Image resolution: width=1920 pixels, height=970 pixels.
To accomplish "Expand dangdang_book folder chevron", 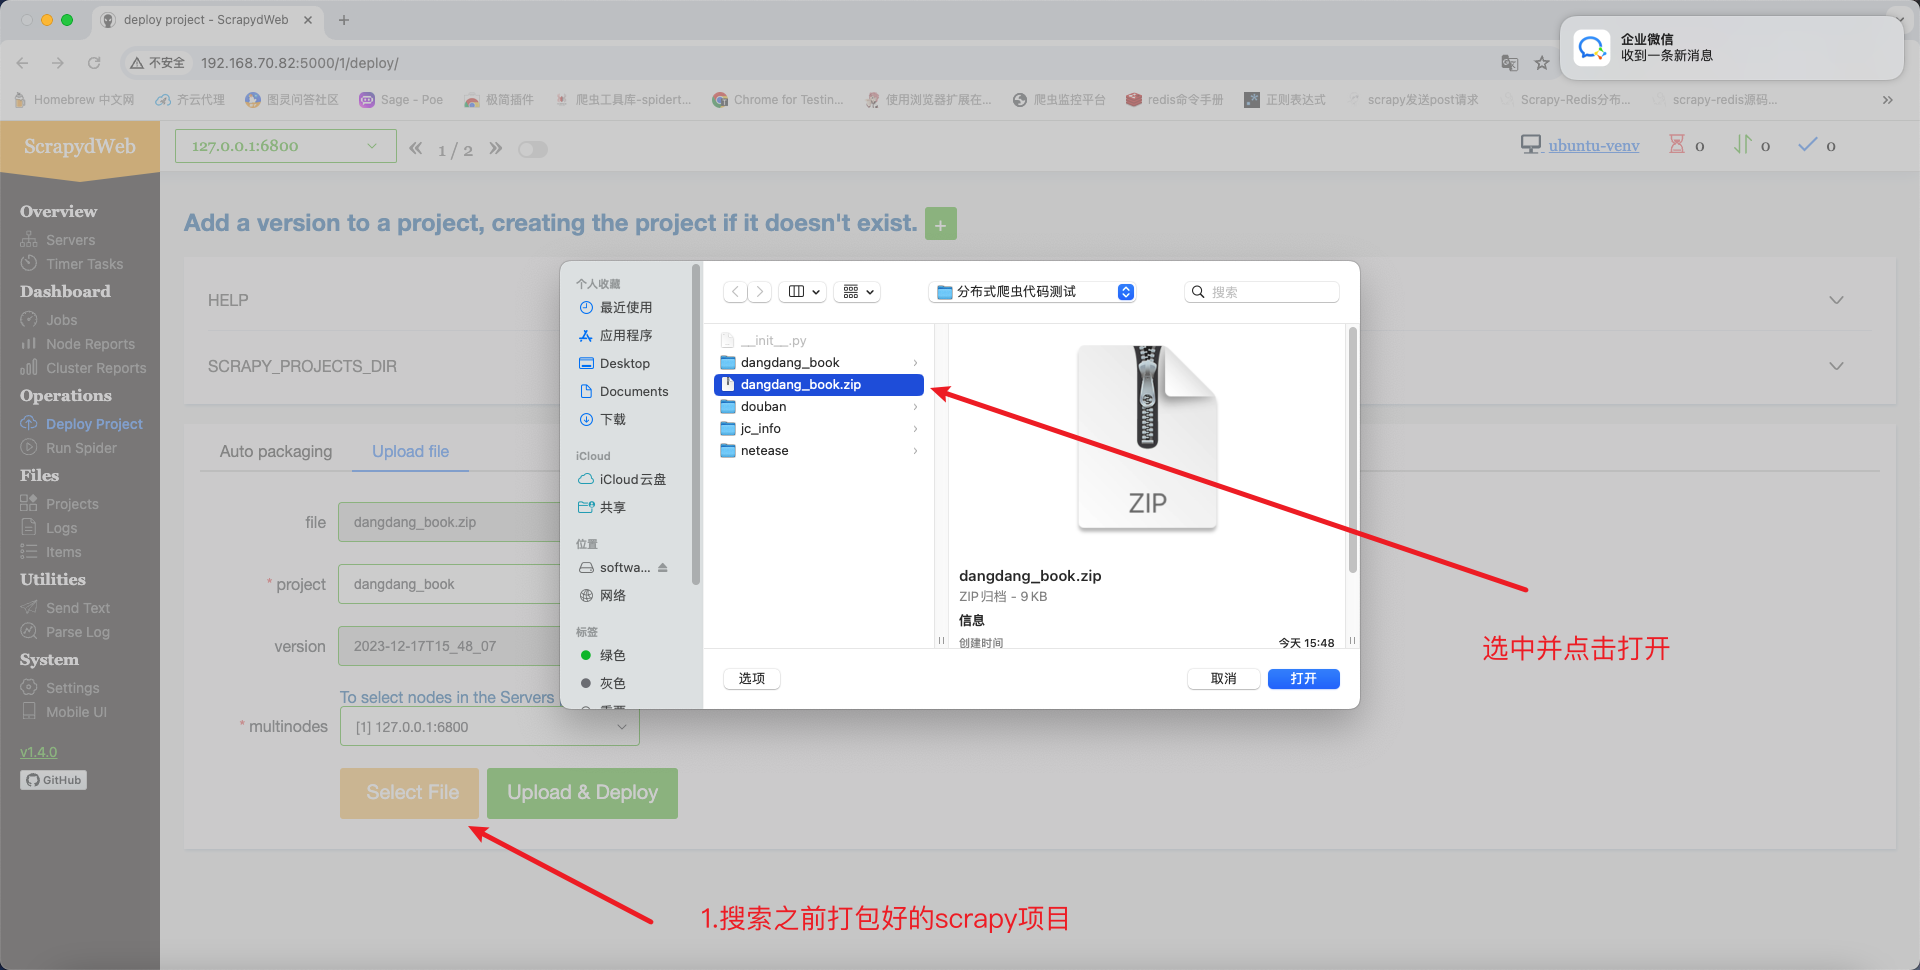I will pos(915,363).
